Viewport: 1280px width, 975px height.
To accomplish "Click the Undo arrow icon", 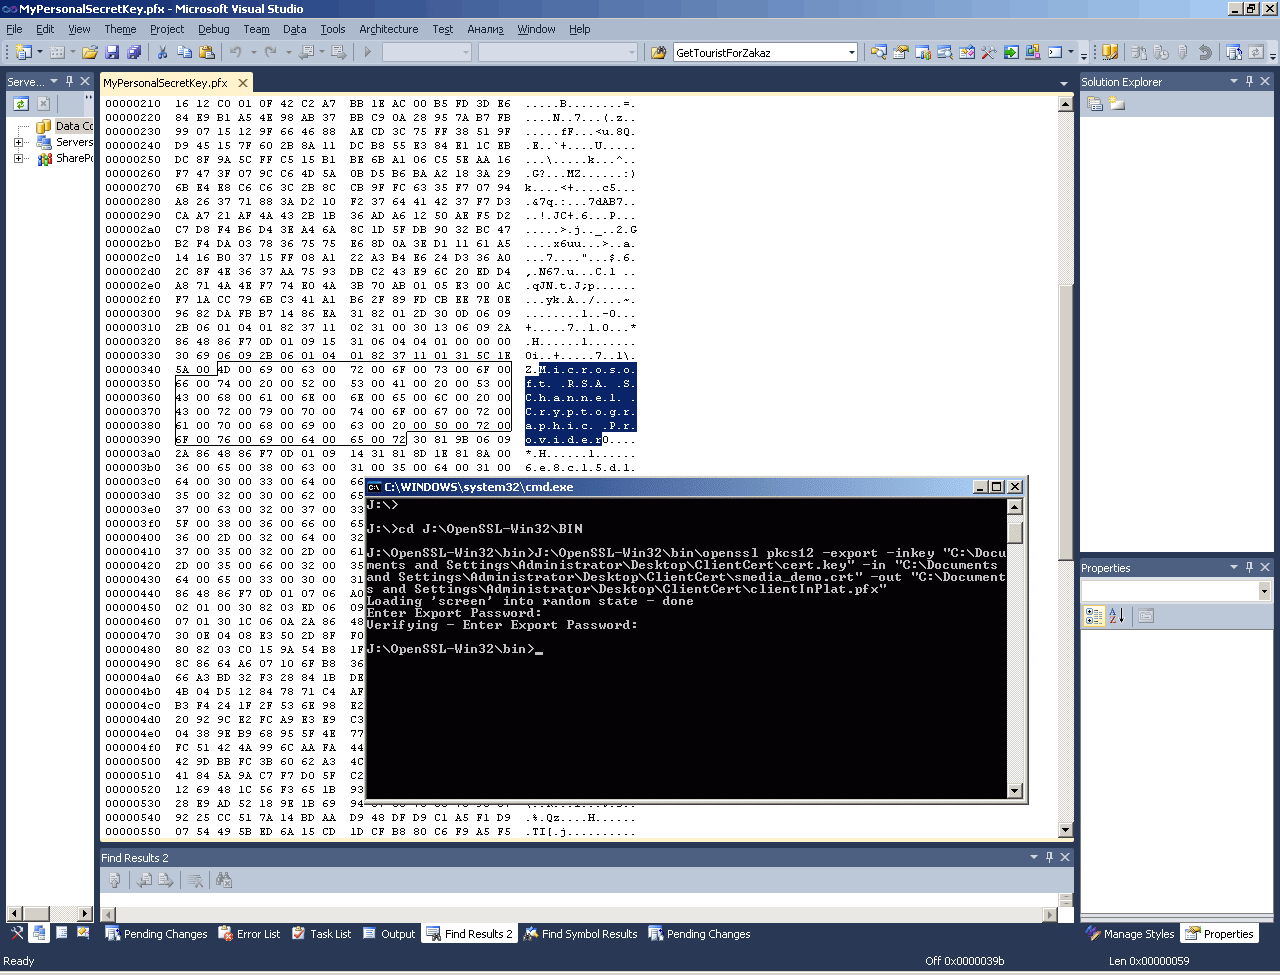I will click(236, 52).
